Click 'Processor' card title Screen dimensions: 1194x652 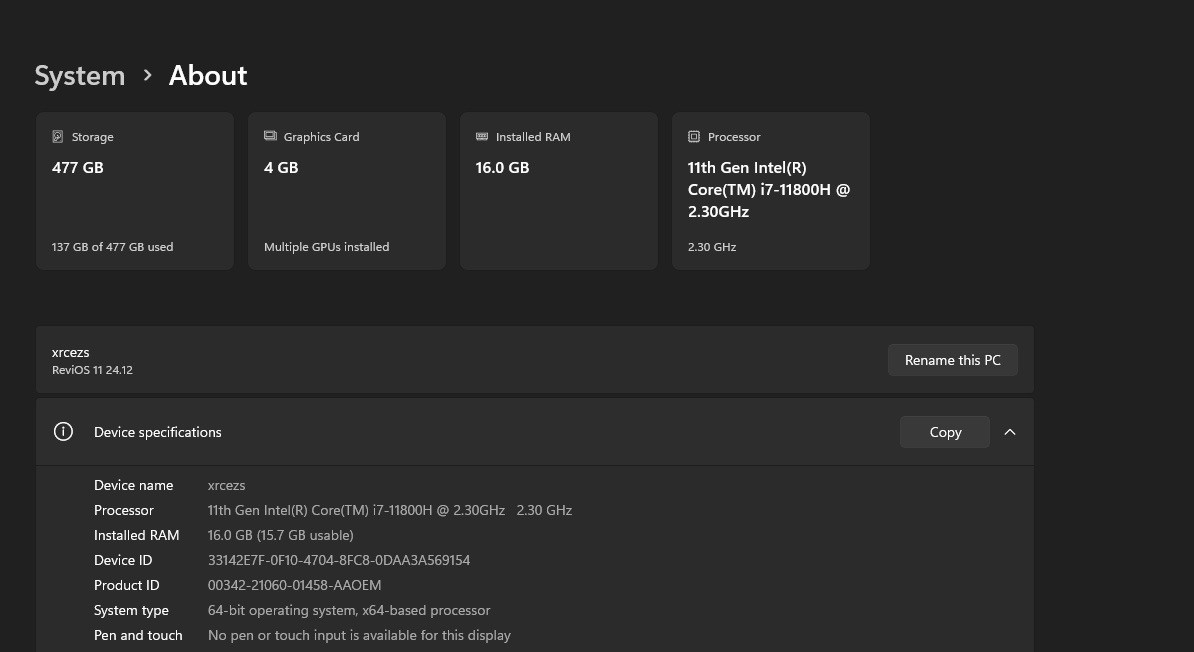(x=734, y=137)
